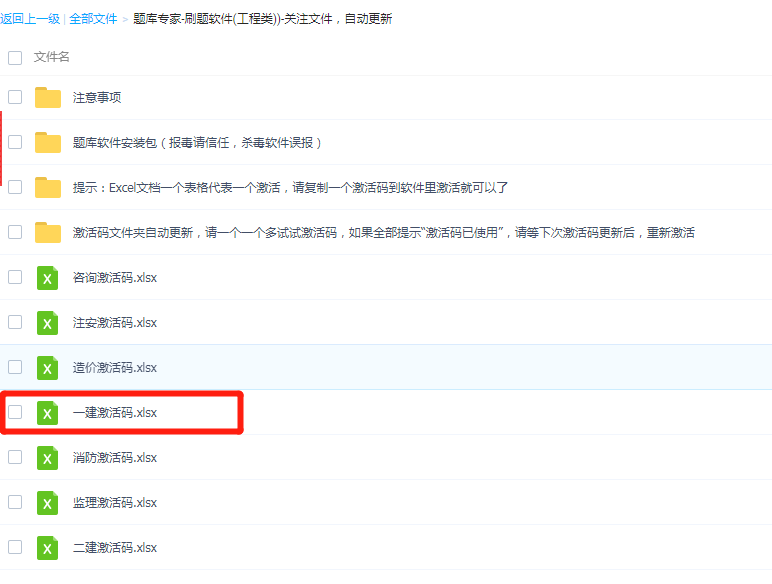Click the Excel icon for 二建激活码.xlsx
This screenshot has height=584, width=772.
pos(48,547)
